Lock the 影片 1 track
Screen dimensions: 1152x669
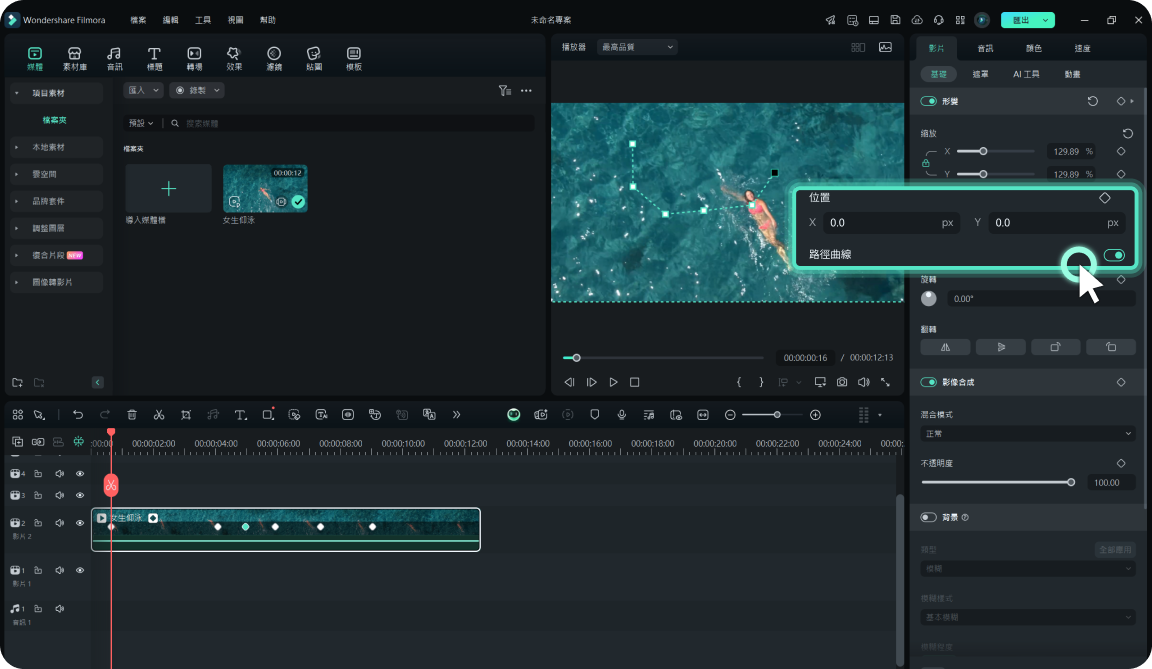tap(38, 570)
